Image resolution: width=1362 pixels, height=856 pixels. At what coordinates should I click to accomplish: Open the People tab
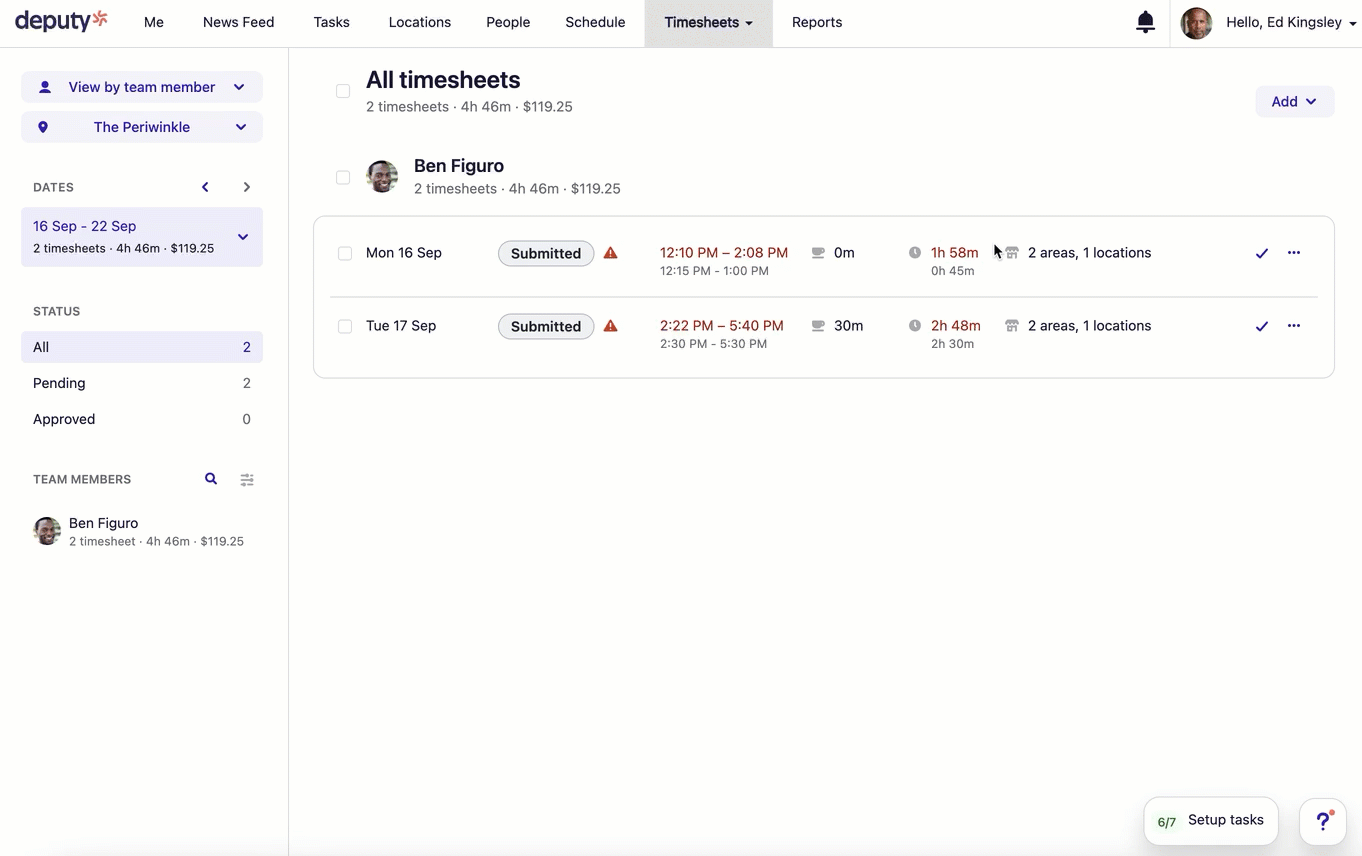tap(508, 22)
